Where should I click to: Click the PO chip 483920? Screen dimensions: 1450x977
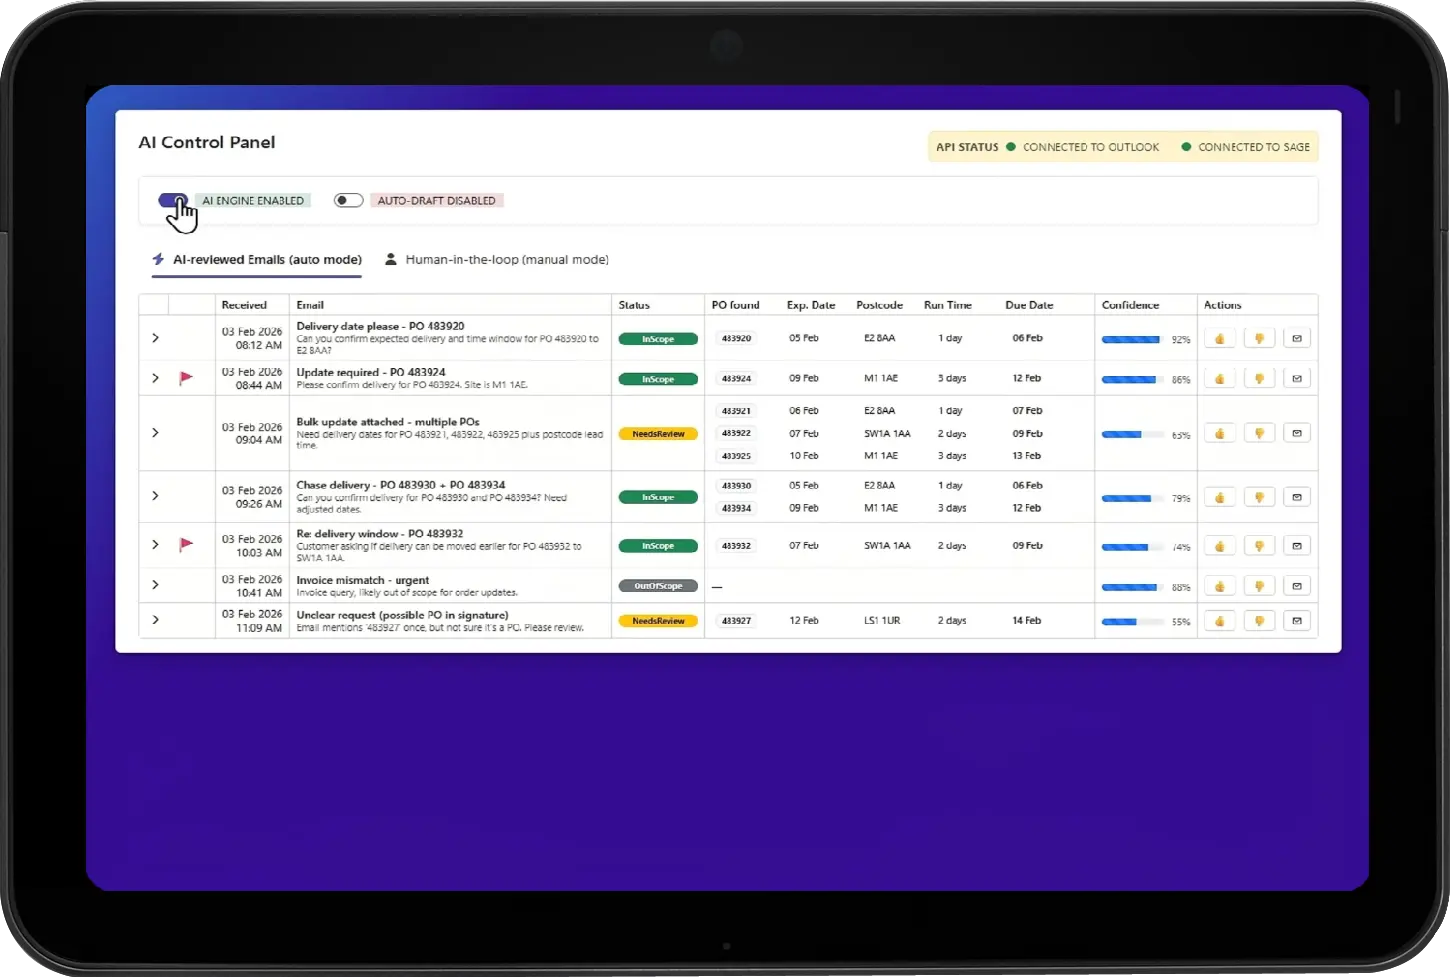coord(736,338)
